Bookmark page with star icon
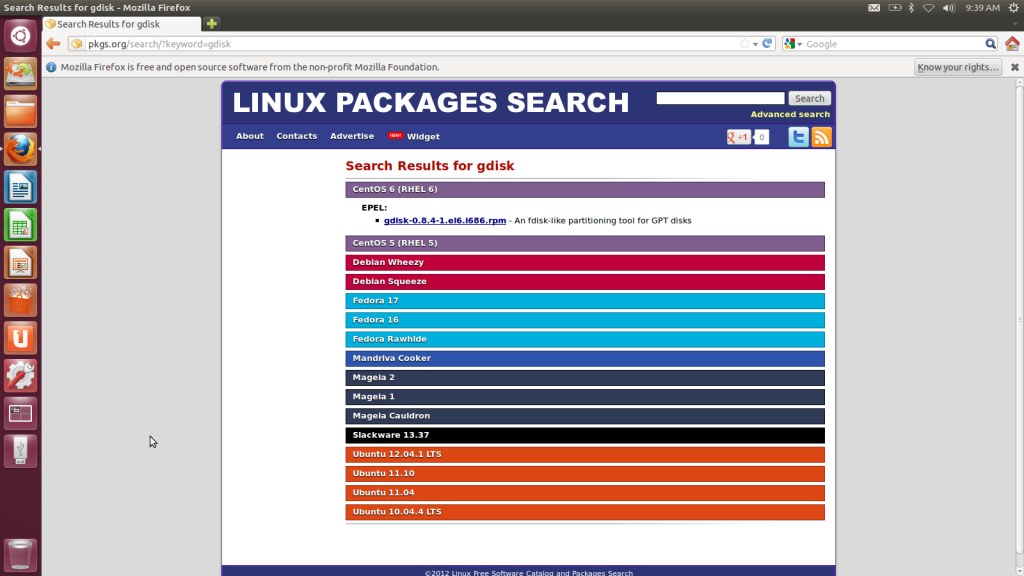Image resolution: width=1024 pixels, height=576 pixels. tap(744, 44)
